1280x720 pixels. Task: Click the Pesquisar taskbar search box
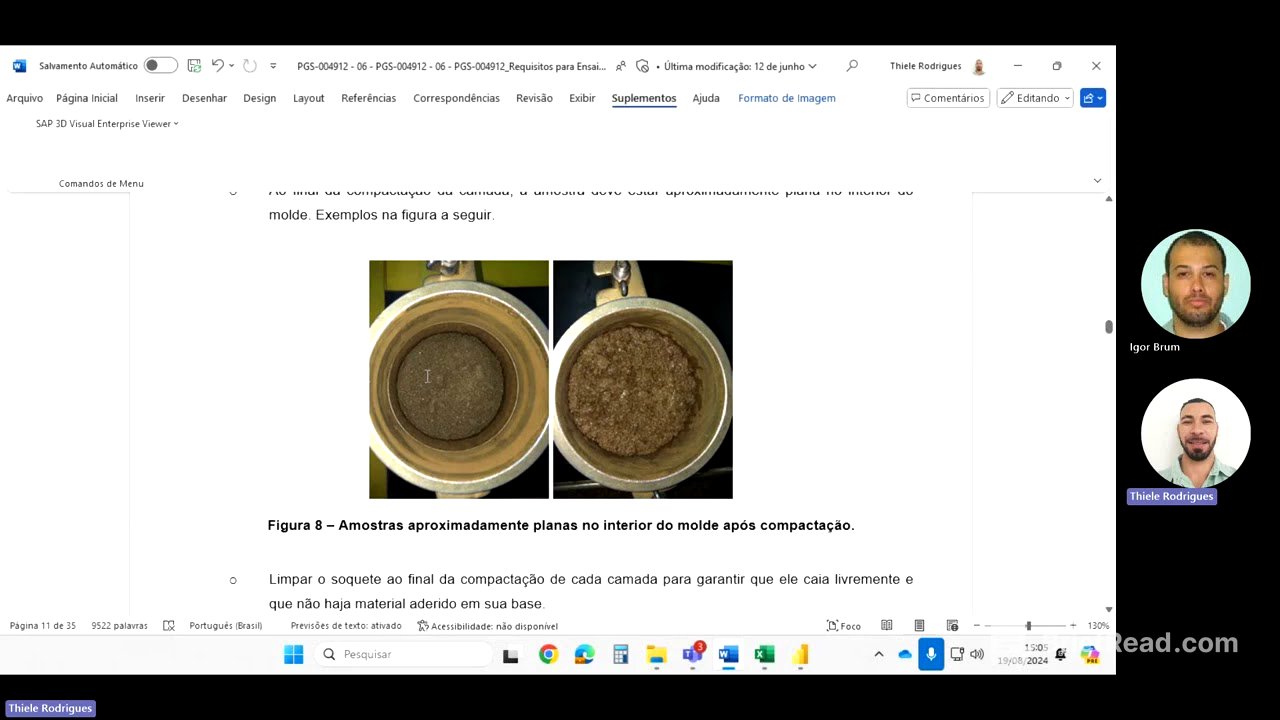pos(402,655)
